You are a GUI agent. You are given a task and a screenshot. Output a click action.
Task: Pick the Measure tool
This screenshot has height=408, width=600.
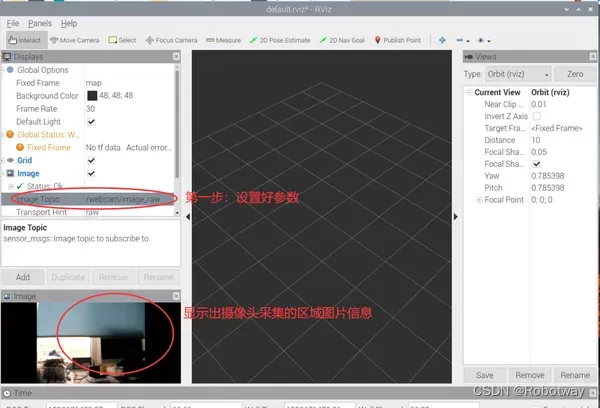click(223, 40)
